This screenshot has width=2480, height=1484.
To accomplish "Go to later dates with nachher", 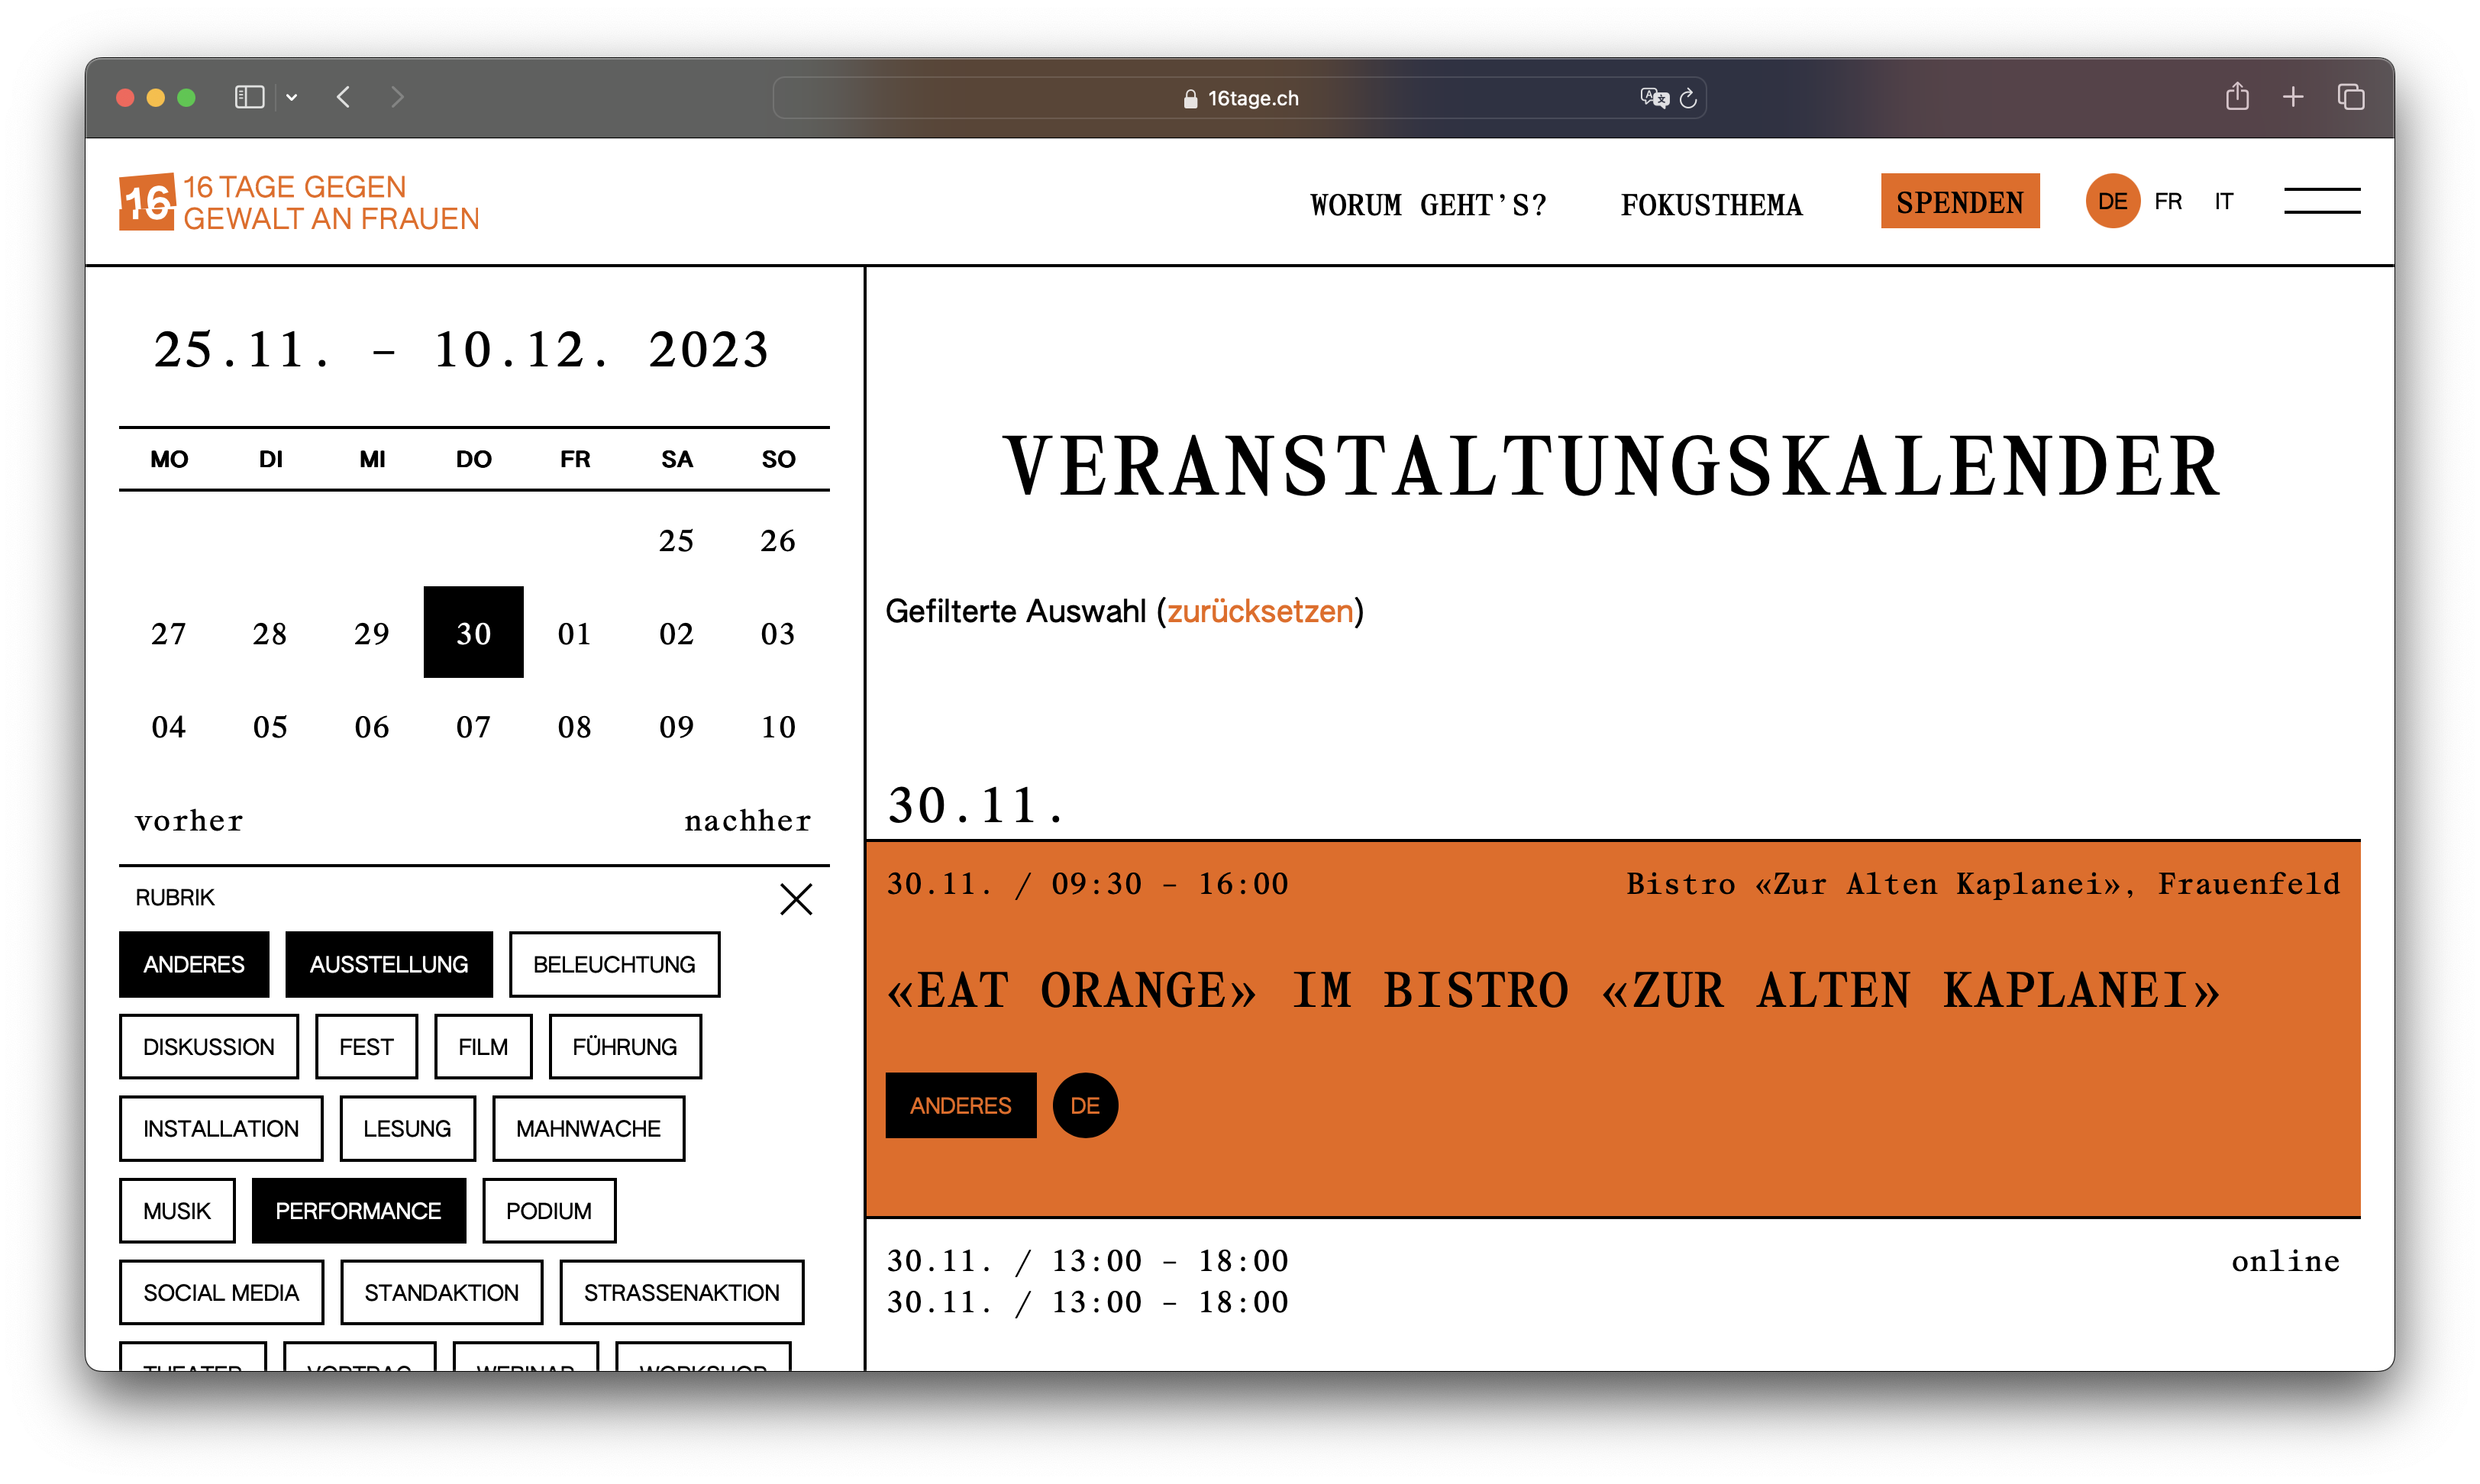I will tap(747, 821).
